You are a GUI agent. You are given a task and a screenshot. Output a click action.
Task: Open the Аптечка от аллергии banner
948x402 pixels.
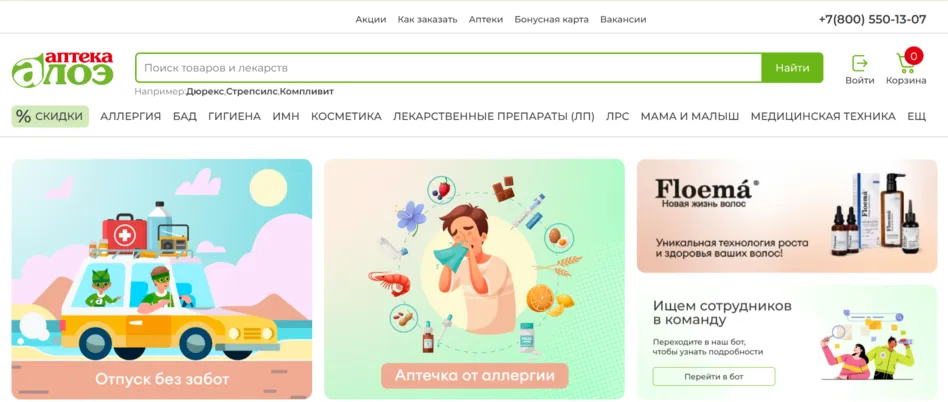(x=475, y=279)
